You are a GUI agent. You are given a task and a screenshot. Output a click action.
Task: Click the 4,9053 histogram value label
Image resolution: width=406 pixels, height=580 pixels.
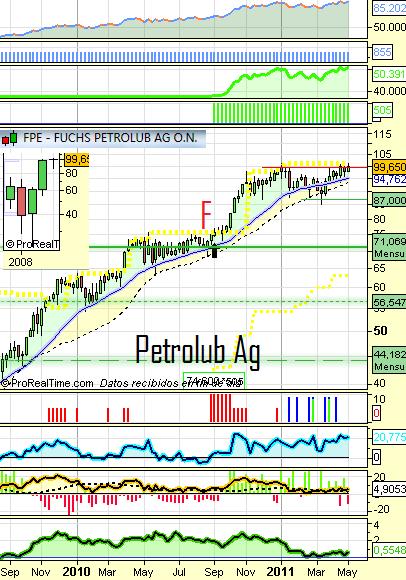coord(389,489)
